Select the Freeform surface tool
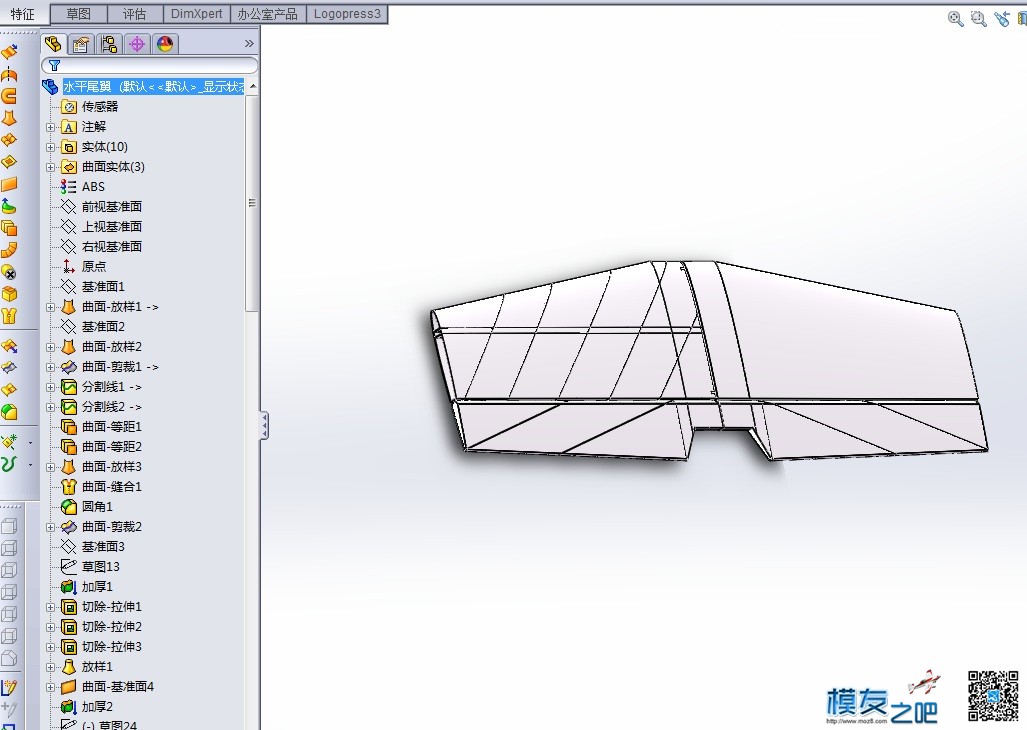Screen dimensions: 1027x730 (x=9, y=206)
